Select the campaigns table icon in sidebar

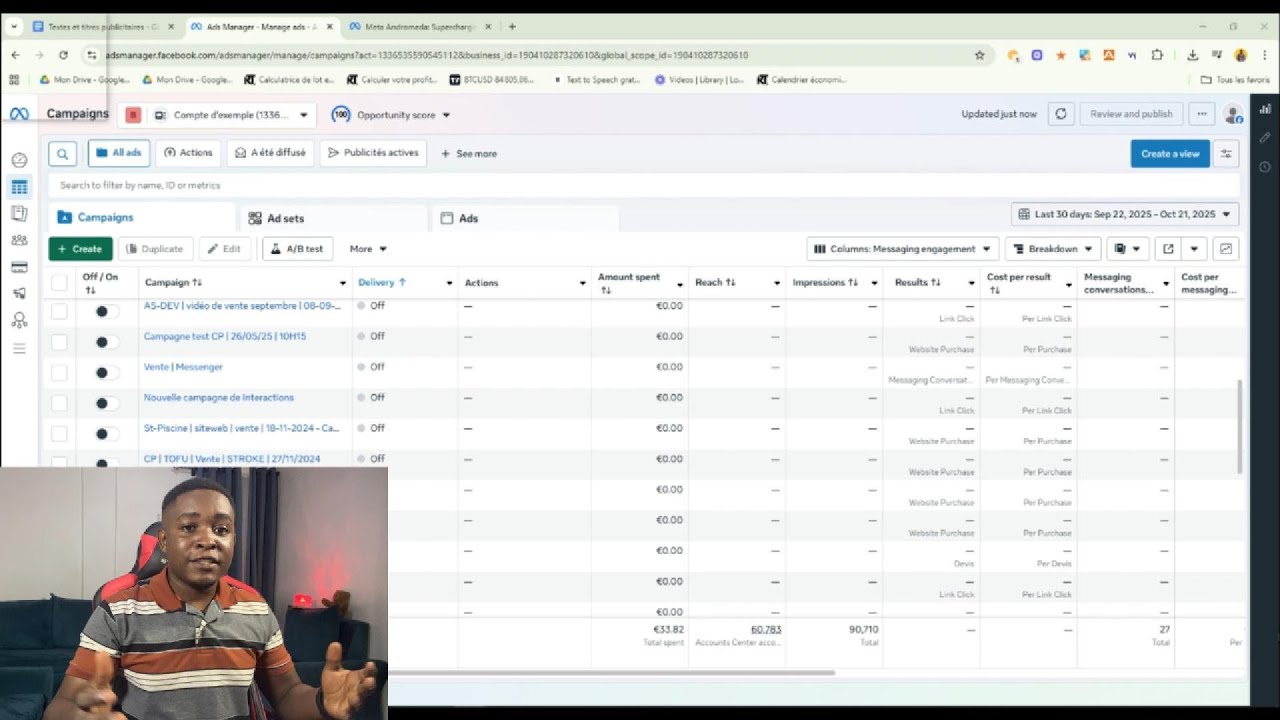[19, 187]
